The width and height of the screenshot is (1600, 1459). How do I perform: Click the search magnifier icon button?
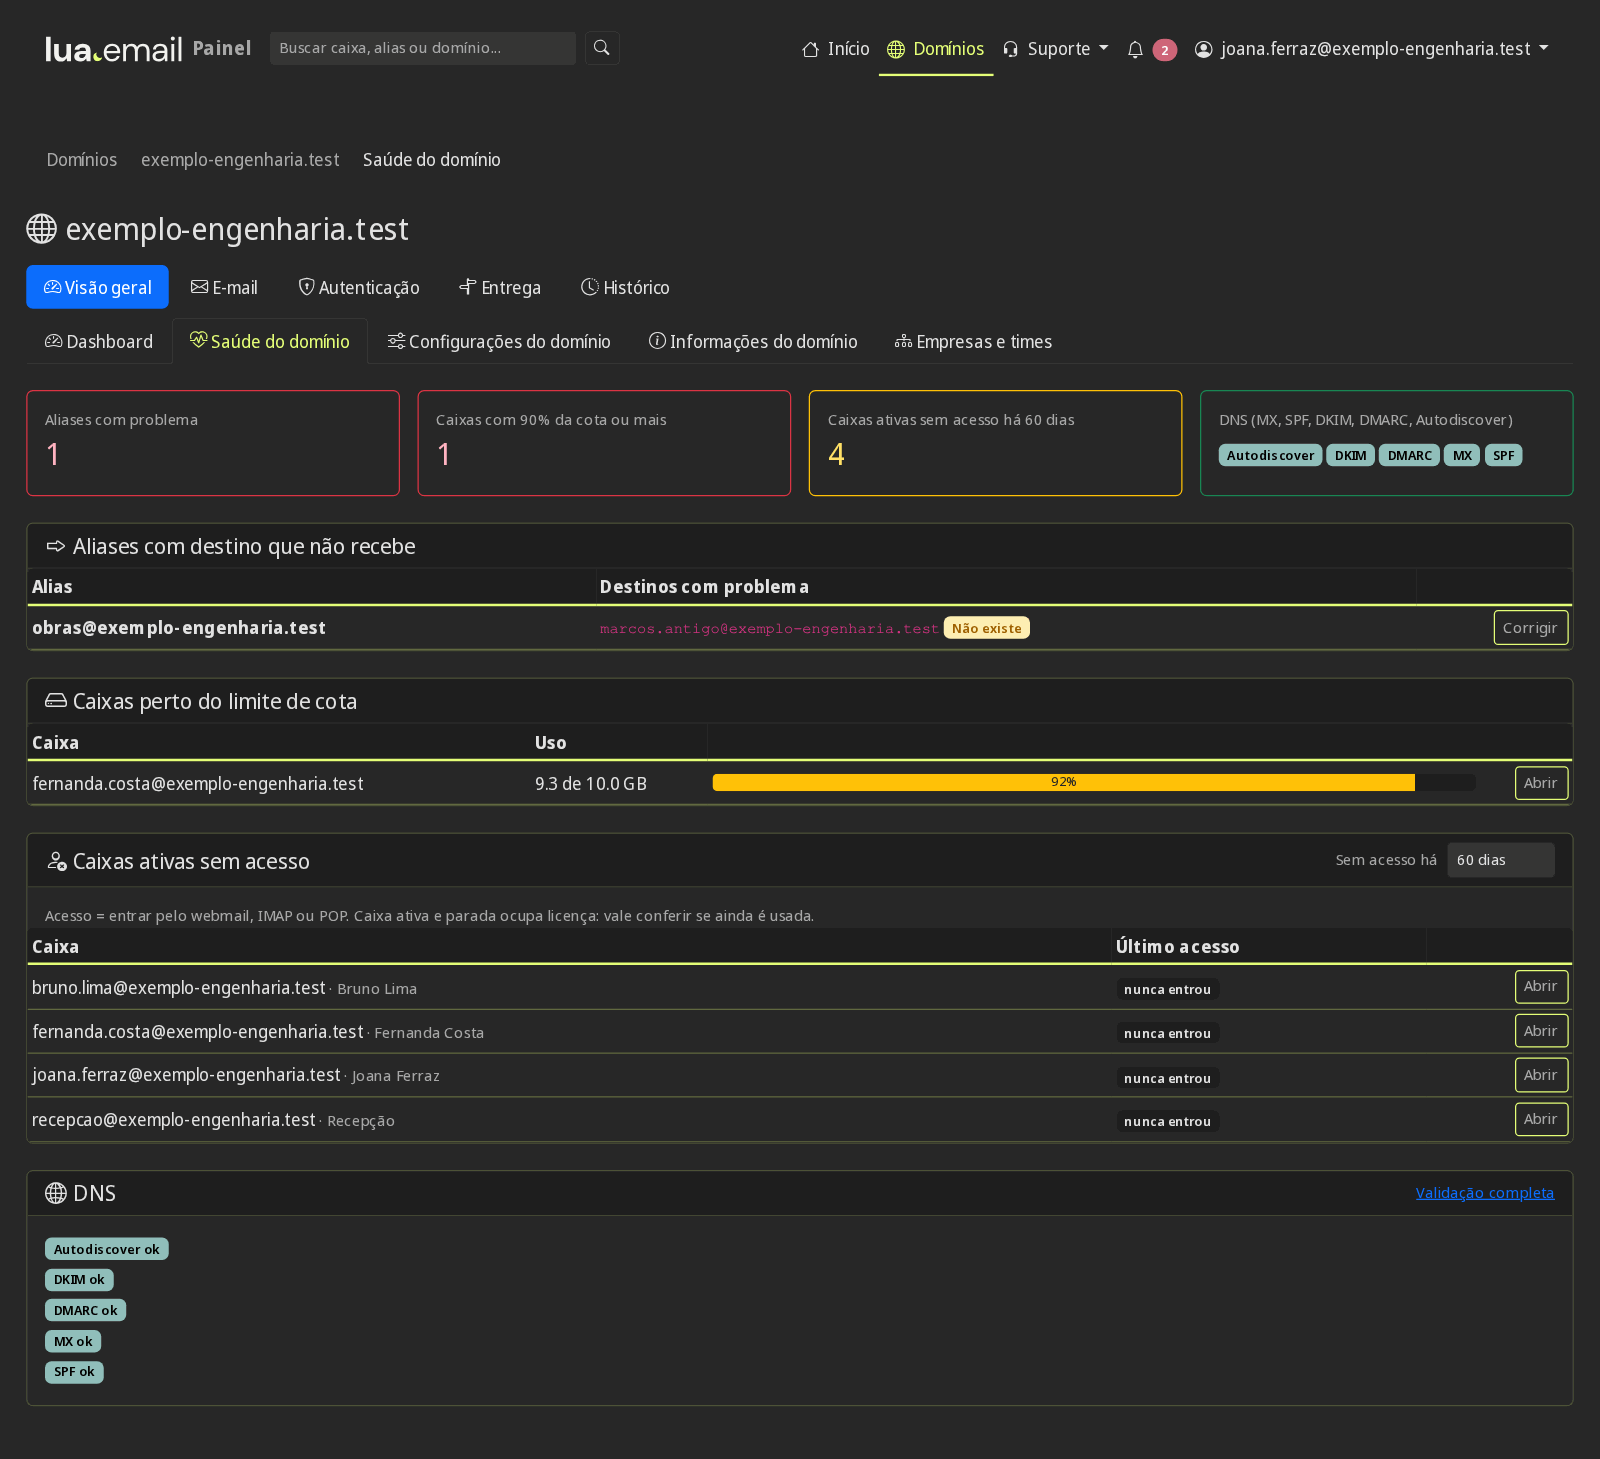click(x=602, y=48)
